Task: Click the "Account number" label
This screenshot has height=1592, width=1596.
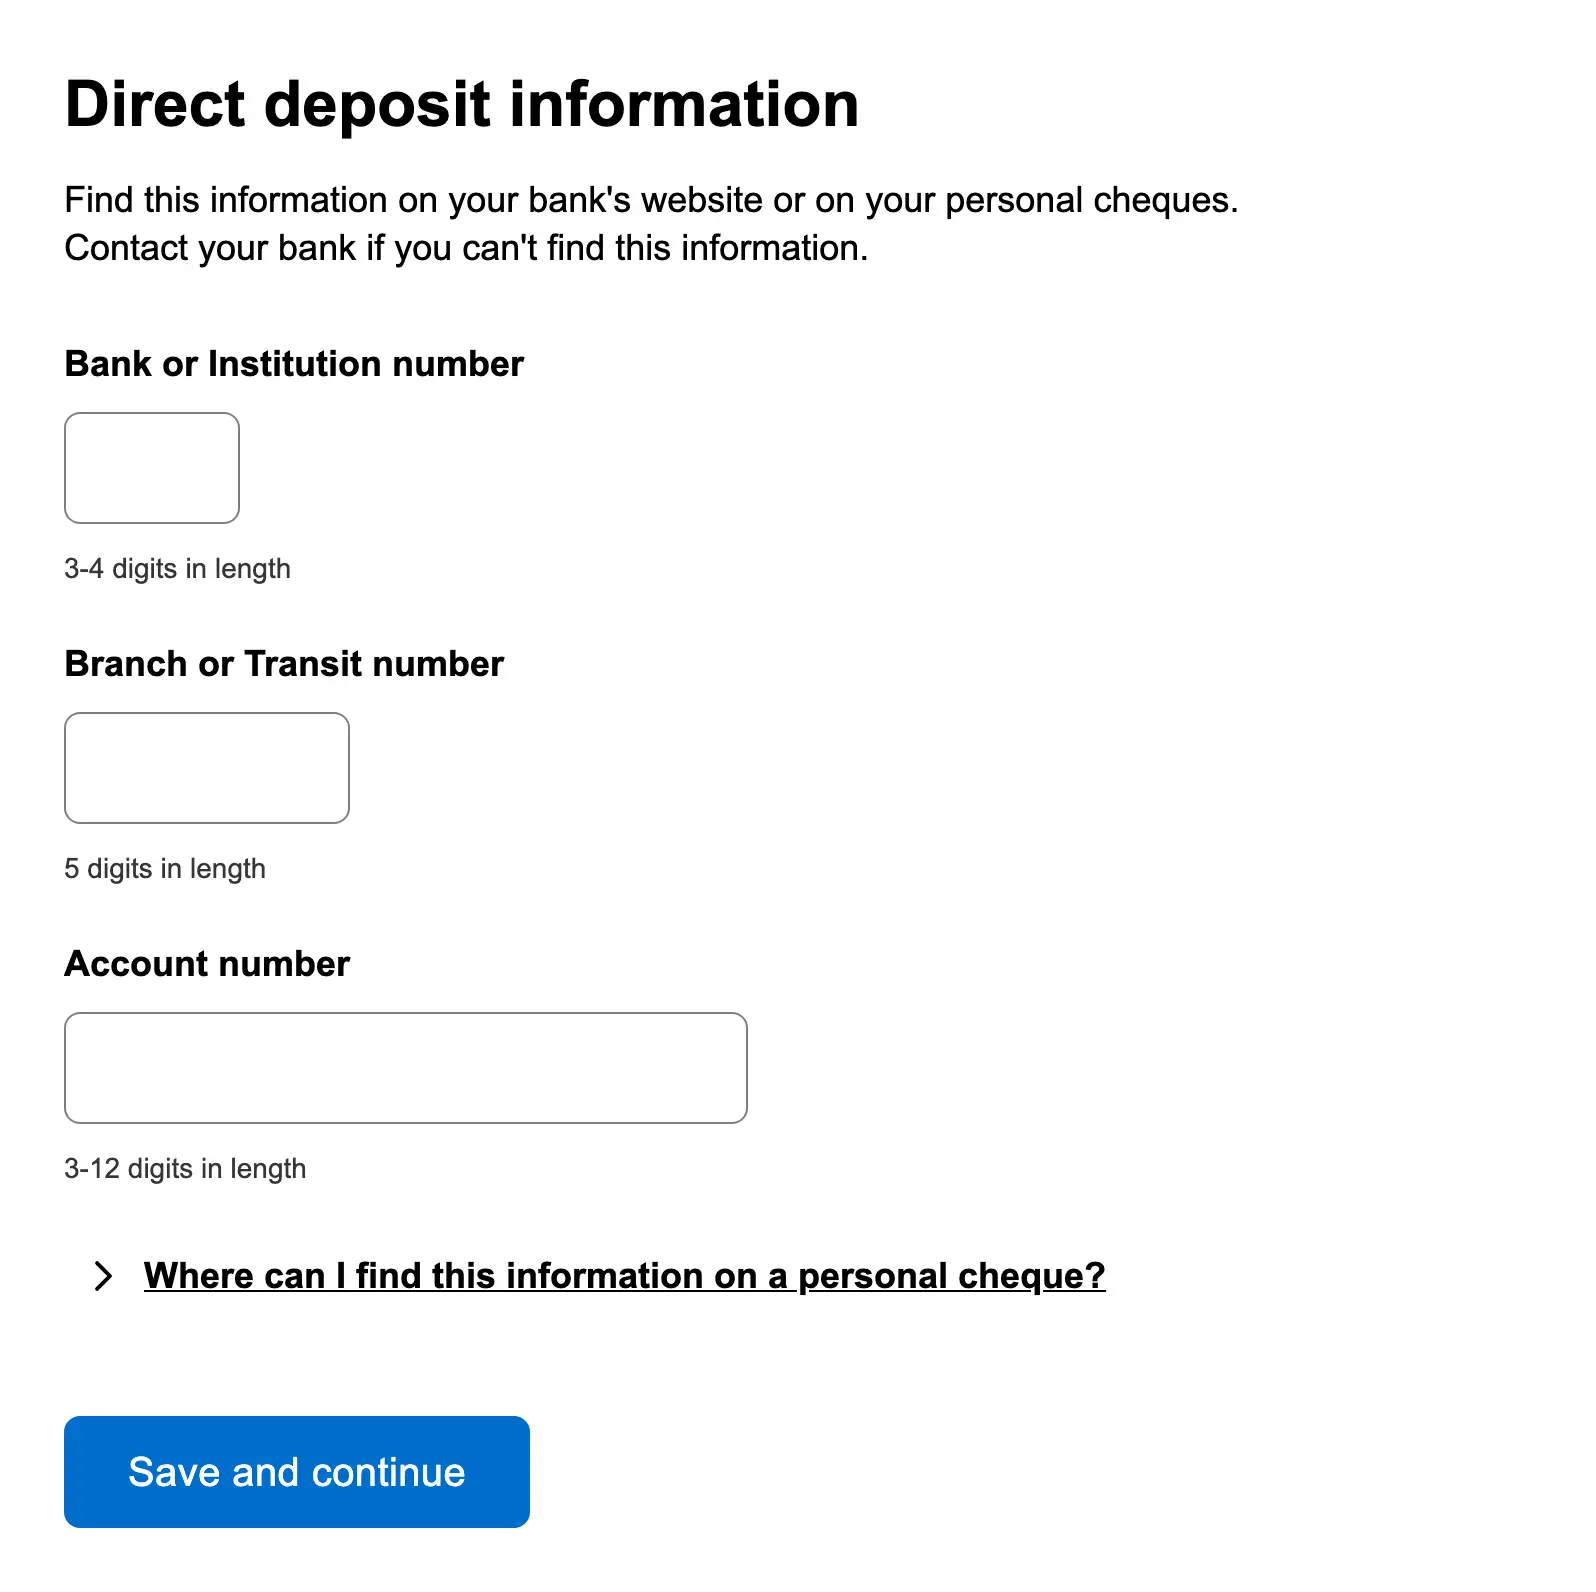Action: (207, 964)
